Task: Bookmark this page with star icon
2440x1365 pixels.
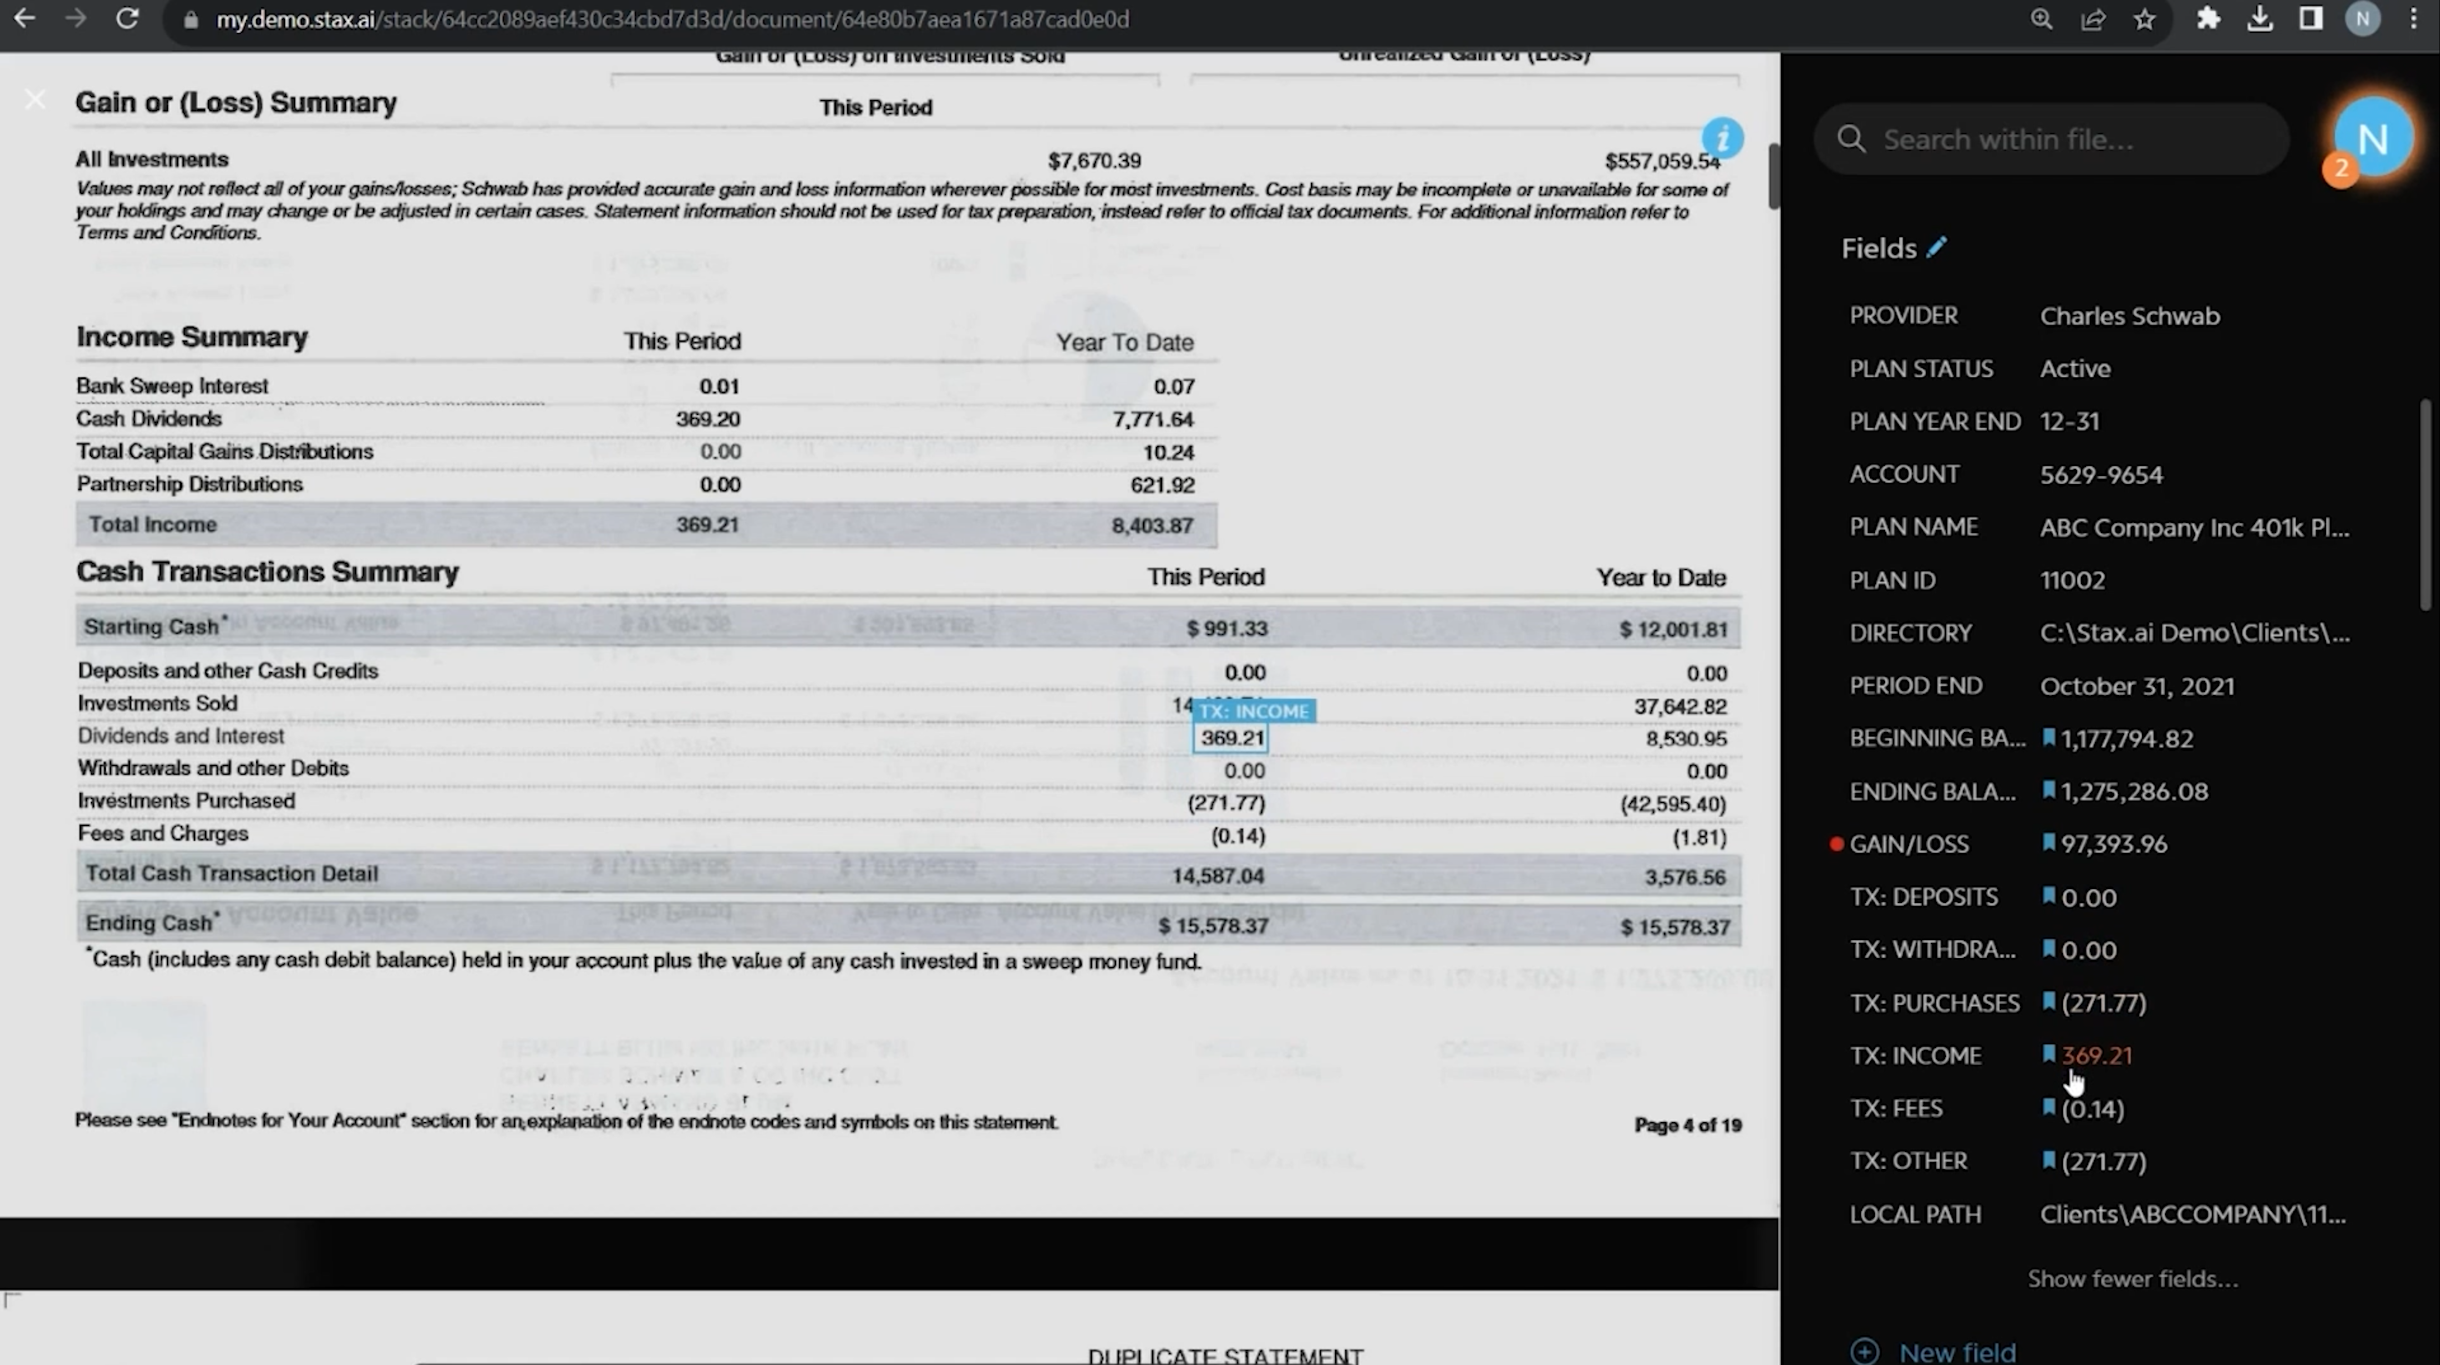Action: click(2144, 19)
